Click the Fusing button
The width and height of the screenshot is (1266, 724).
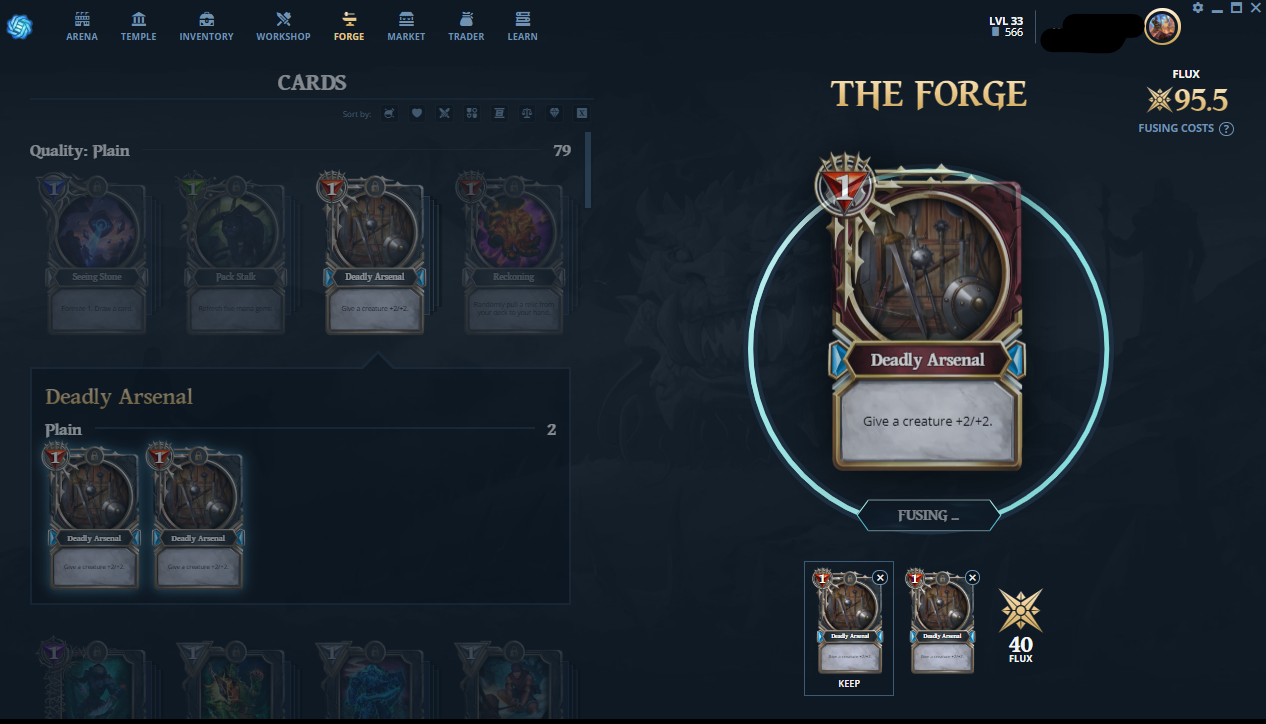click(x=928, y=515)
